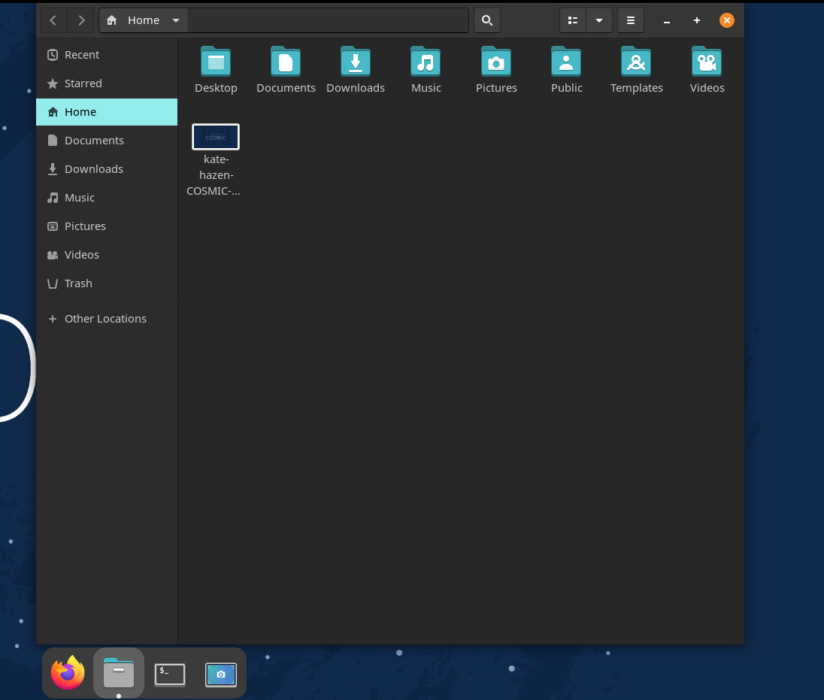This screenshot has height=700, width=824.
Task: Expand the Home path dropdown
Action: 176,20
